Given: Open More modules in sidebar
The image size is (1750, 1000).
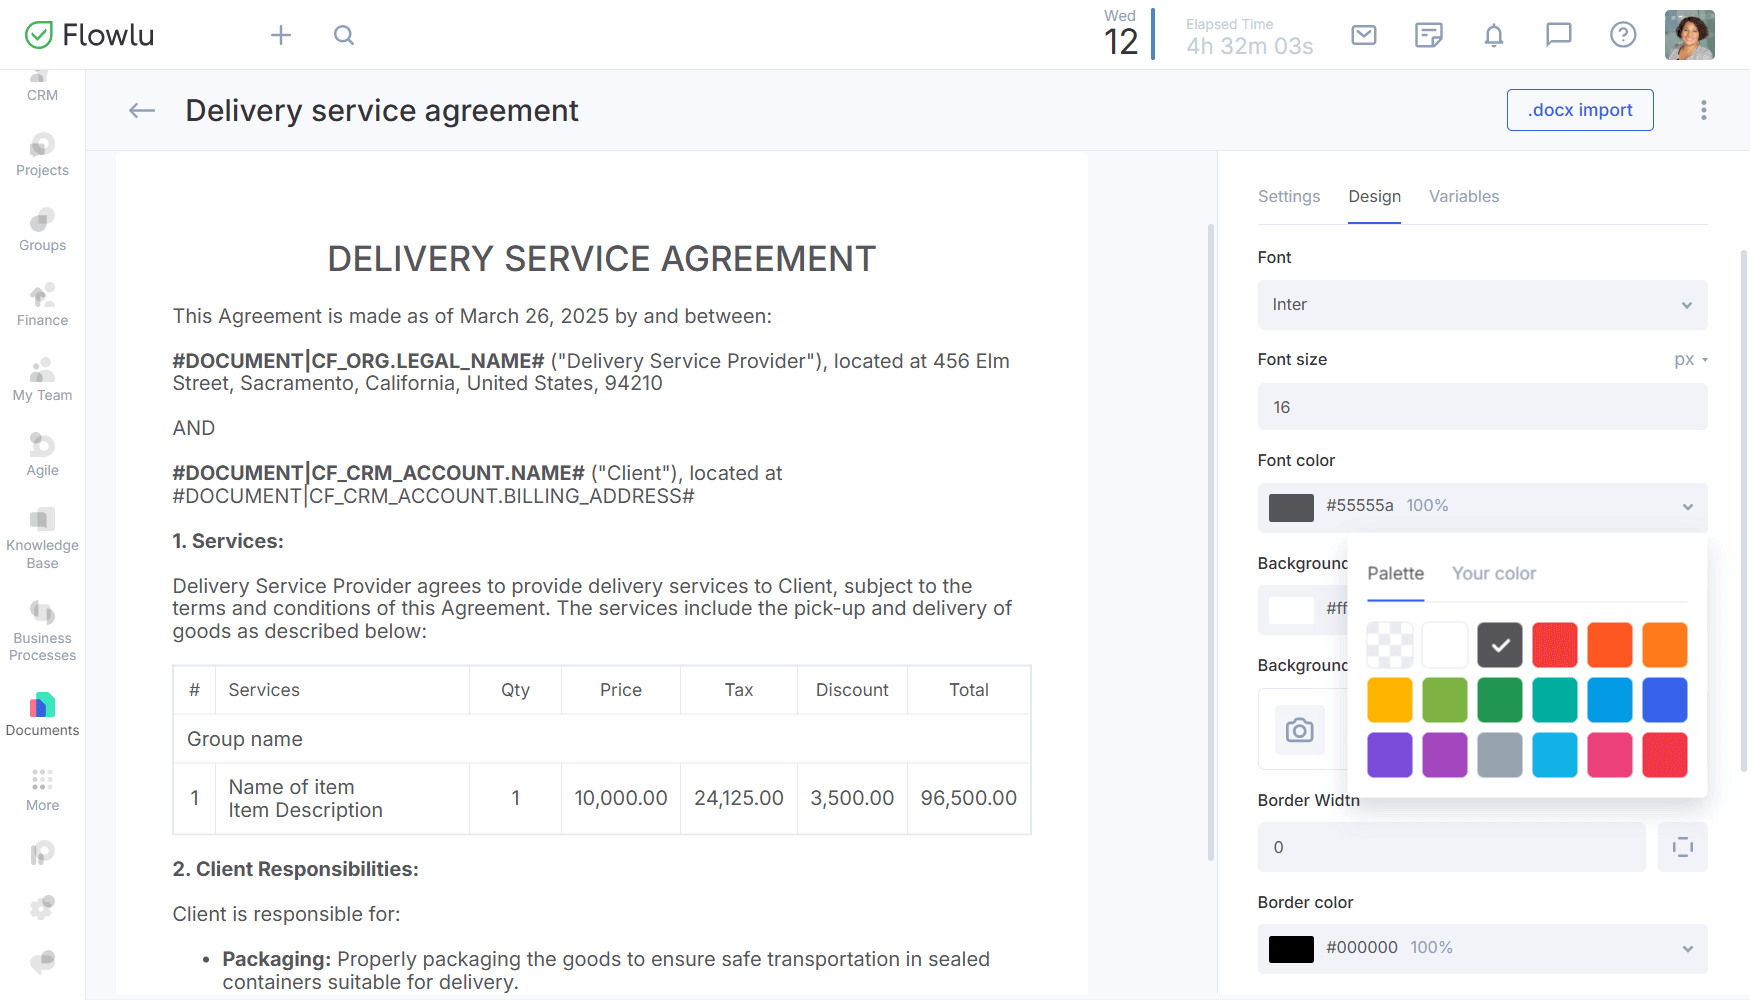Looking at the screenshot, I should [x=42, y=790].
